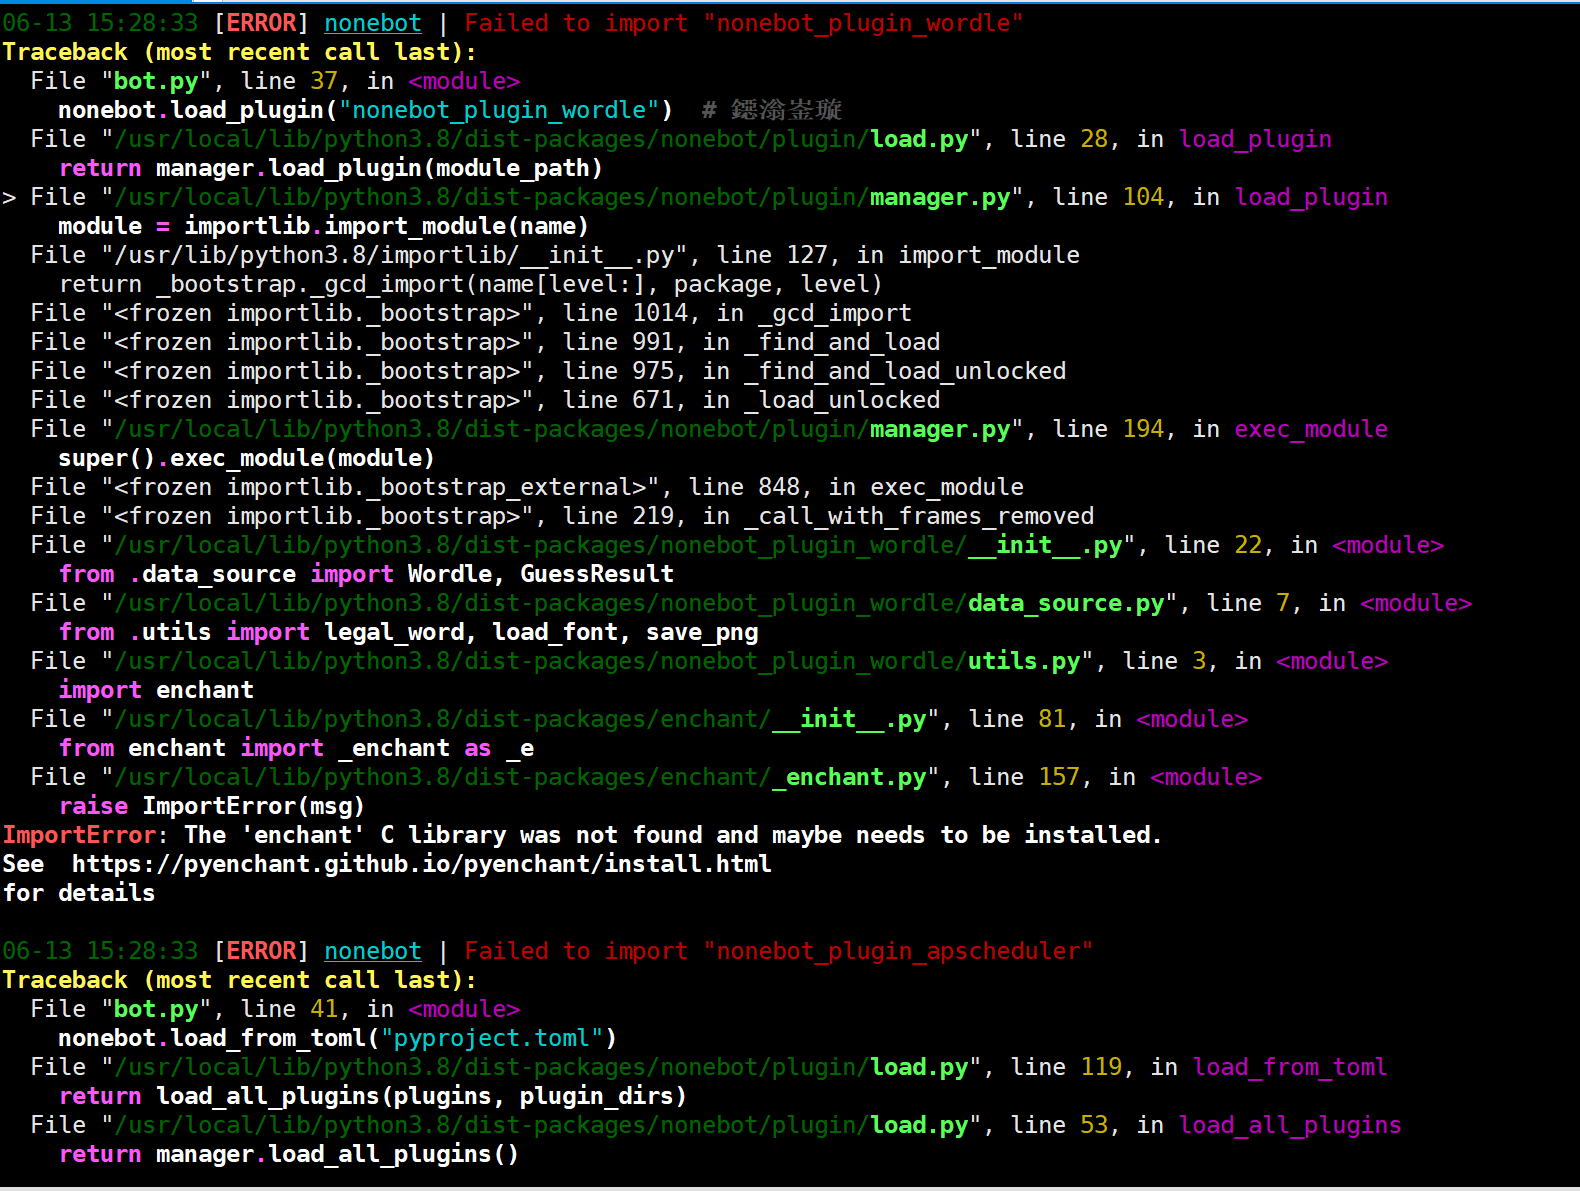Click 'utils.py' file name
The width and height of the screenshot is (1580, 1191).
point(1024,661)
